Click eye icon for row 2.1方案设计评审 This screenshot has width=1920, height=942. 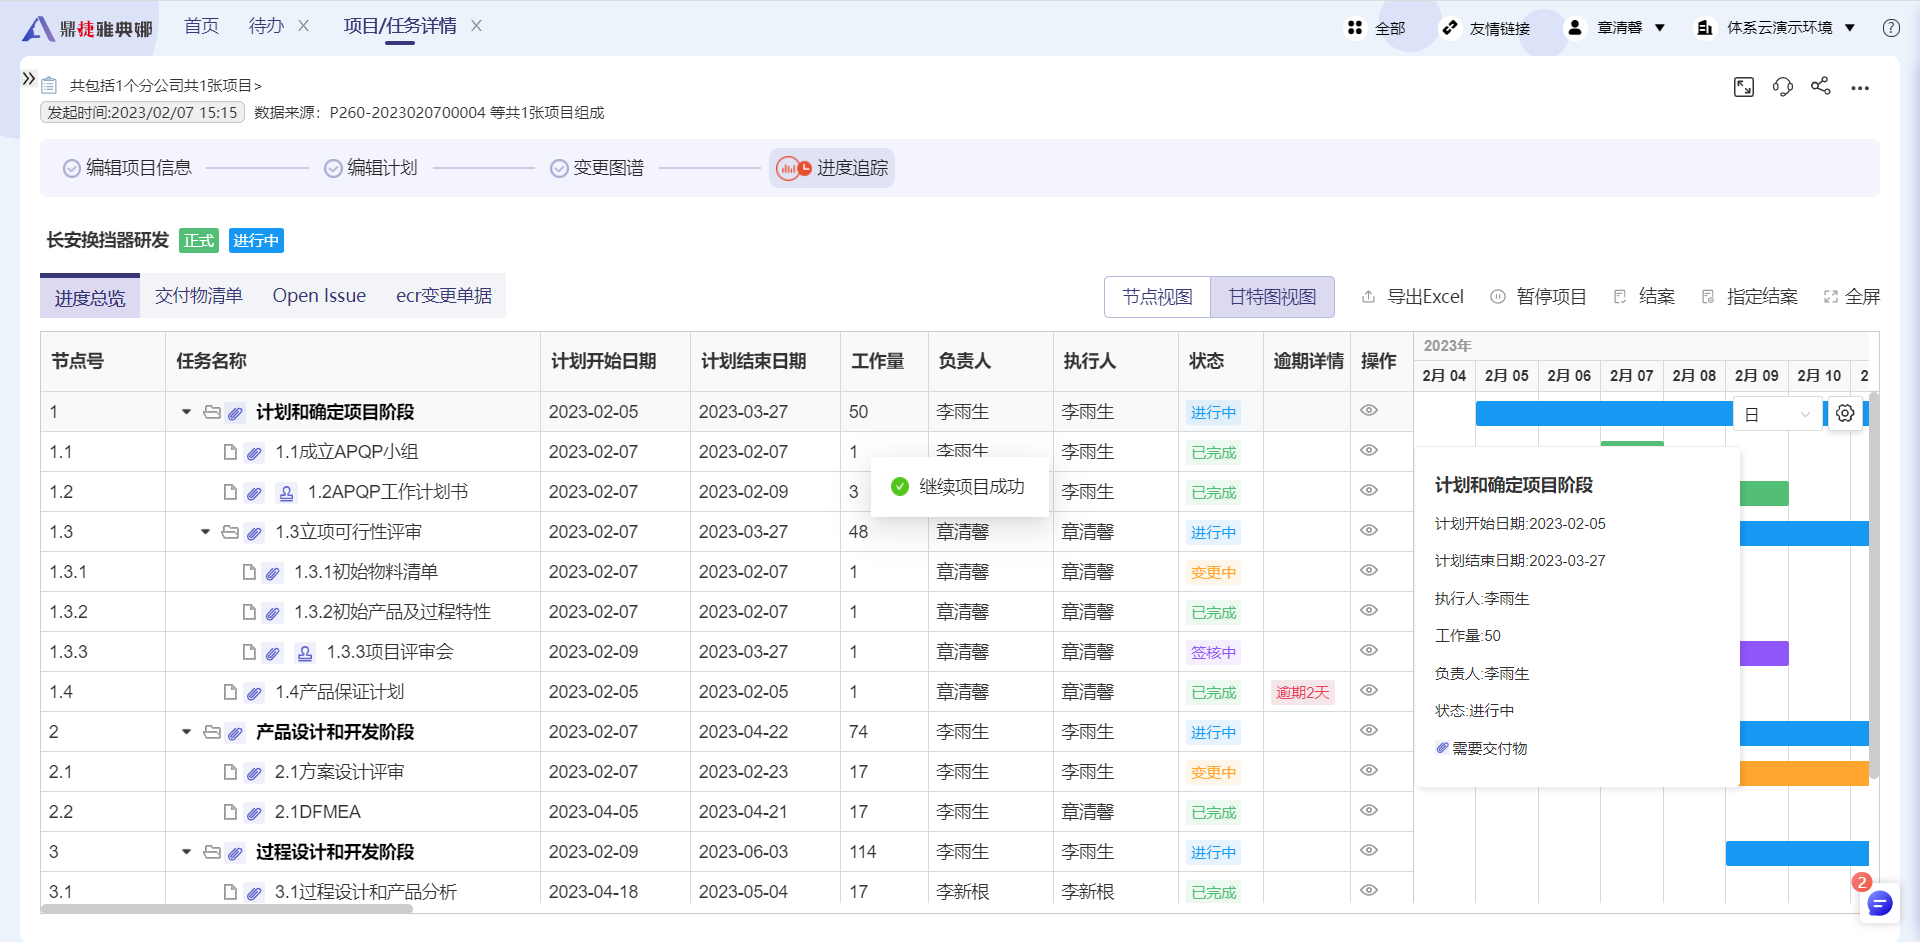pos(1369,770)
